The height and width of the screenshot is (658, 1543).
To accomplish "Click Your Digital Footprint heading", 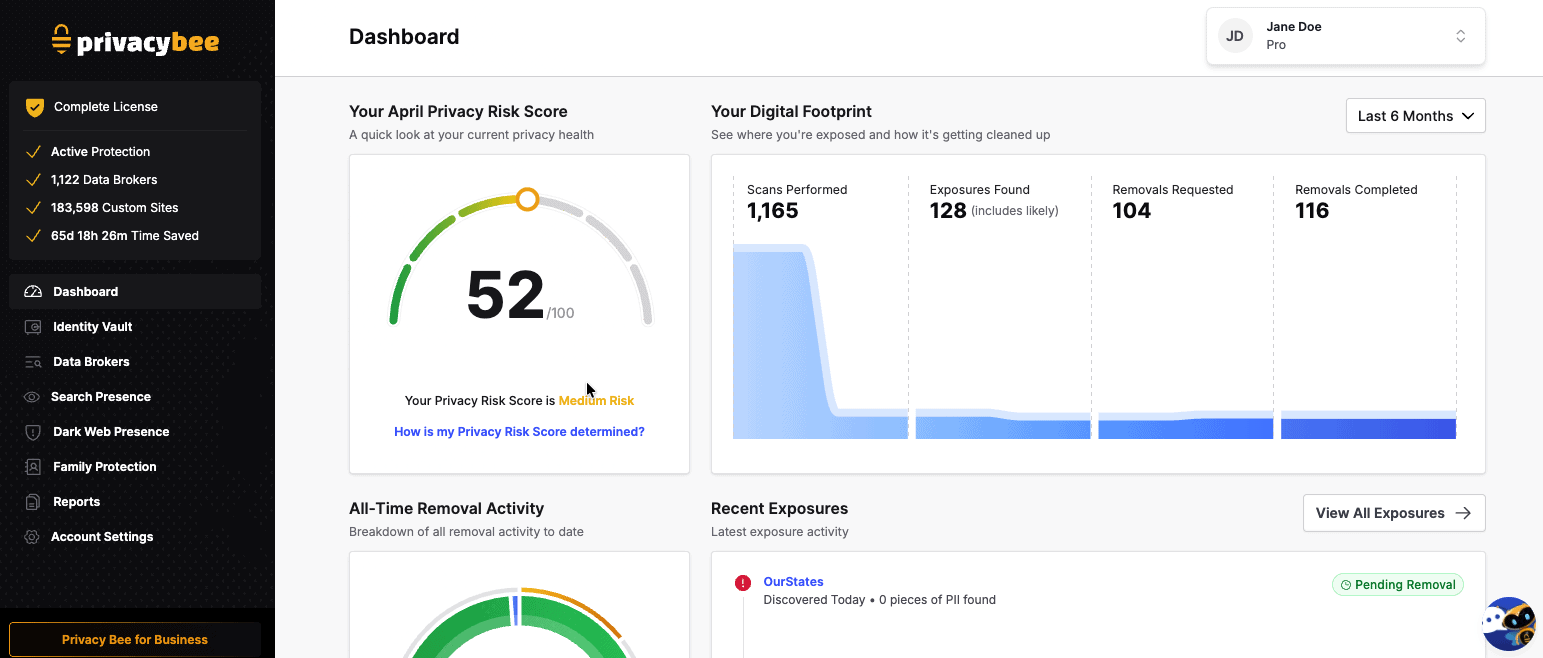I will 792,112.
